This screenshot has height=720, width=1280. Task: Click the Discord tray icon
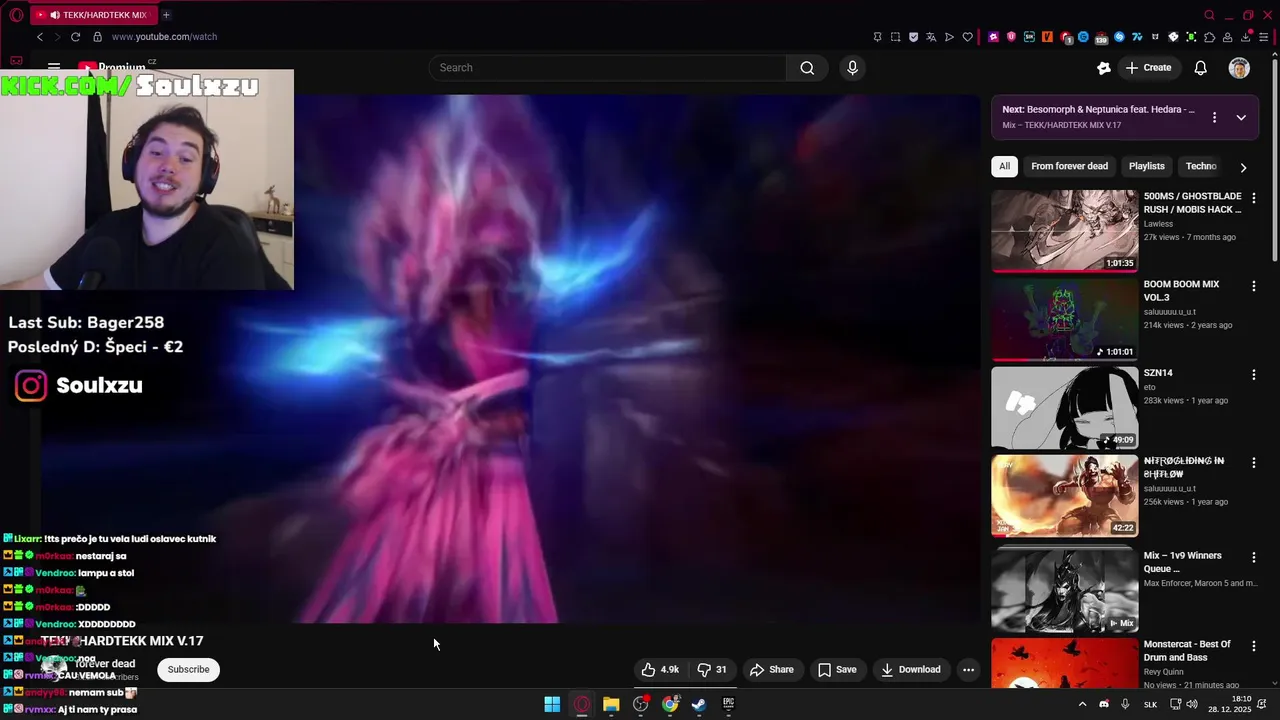click(x=1104, y=704)
